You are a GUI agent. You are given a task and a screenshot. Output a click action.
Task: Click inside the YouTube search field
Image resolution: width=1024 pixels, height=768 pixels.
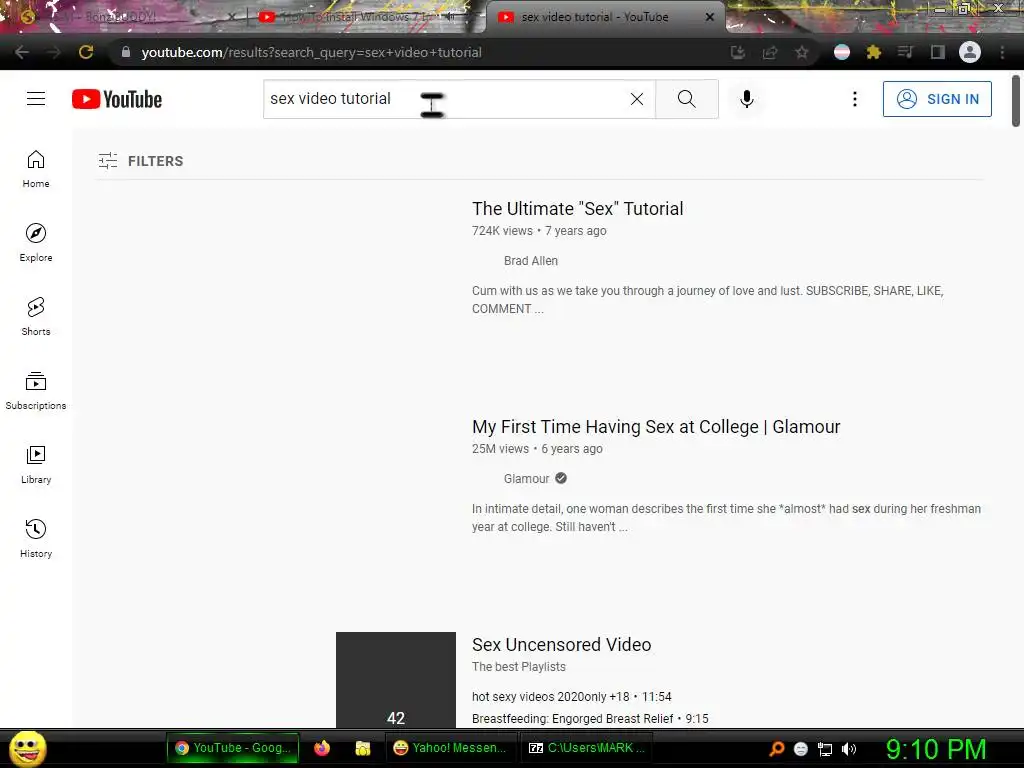click(459, 99)
